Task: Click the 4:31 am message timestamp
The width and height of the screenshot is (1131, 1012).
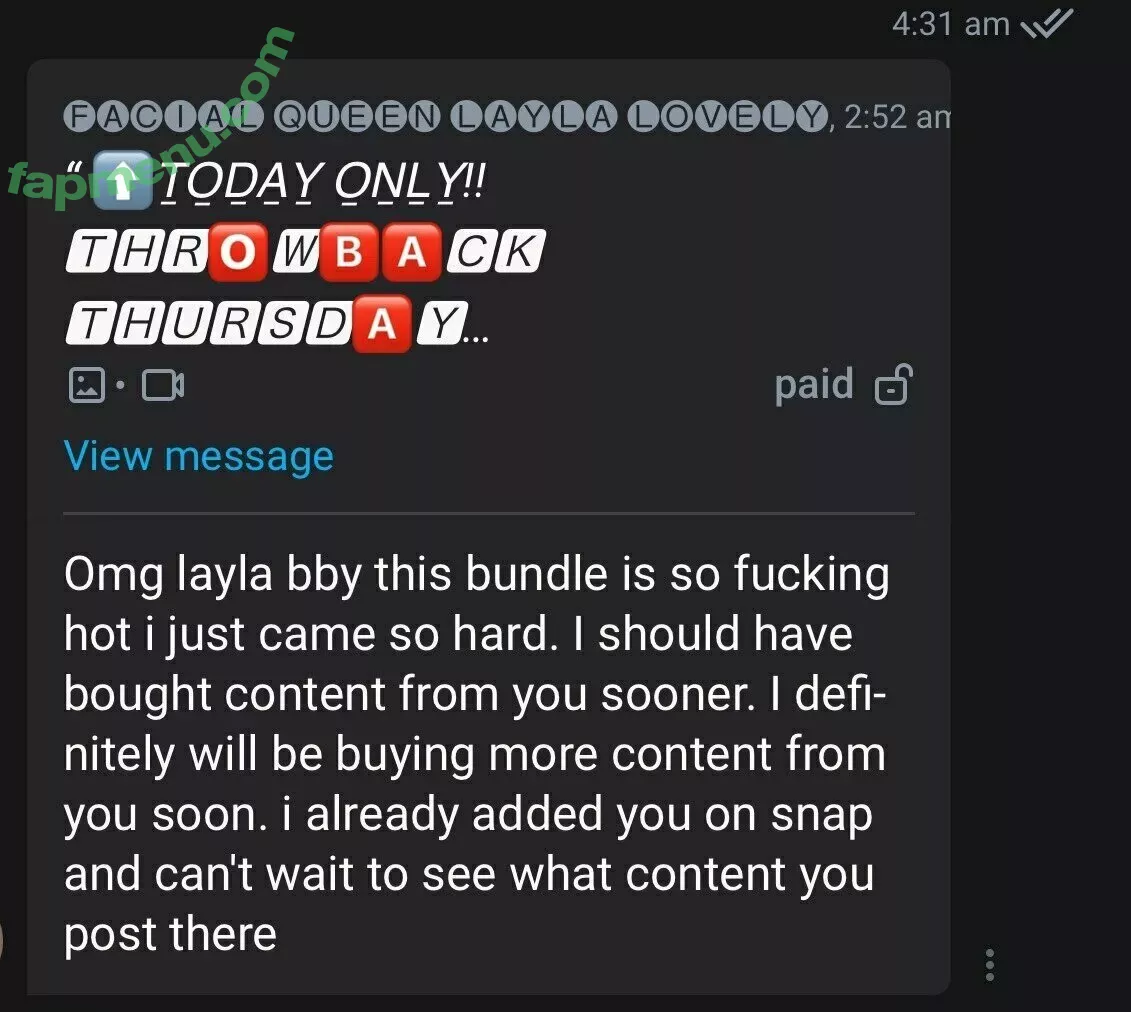Action: click(x=951, y=24)
